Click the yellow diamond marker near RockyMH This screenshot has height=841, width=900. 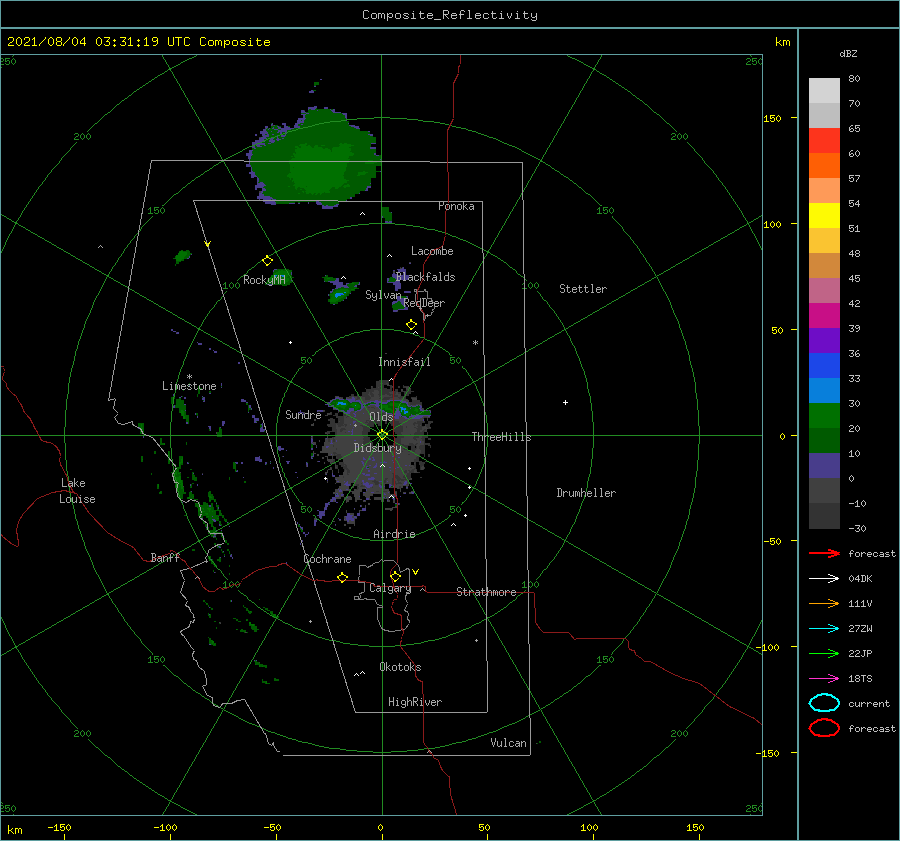pos(267,261)
